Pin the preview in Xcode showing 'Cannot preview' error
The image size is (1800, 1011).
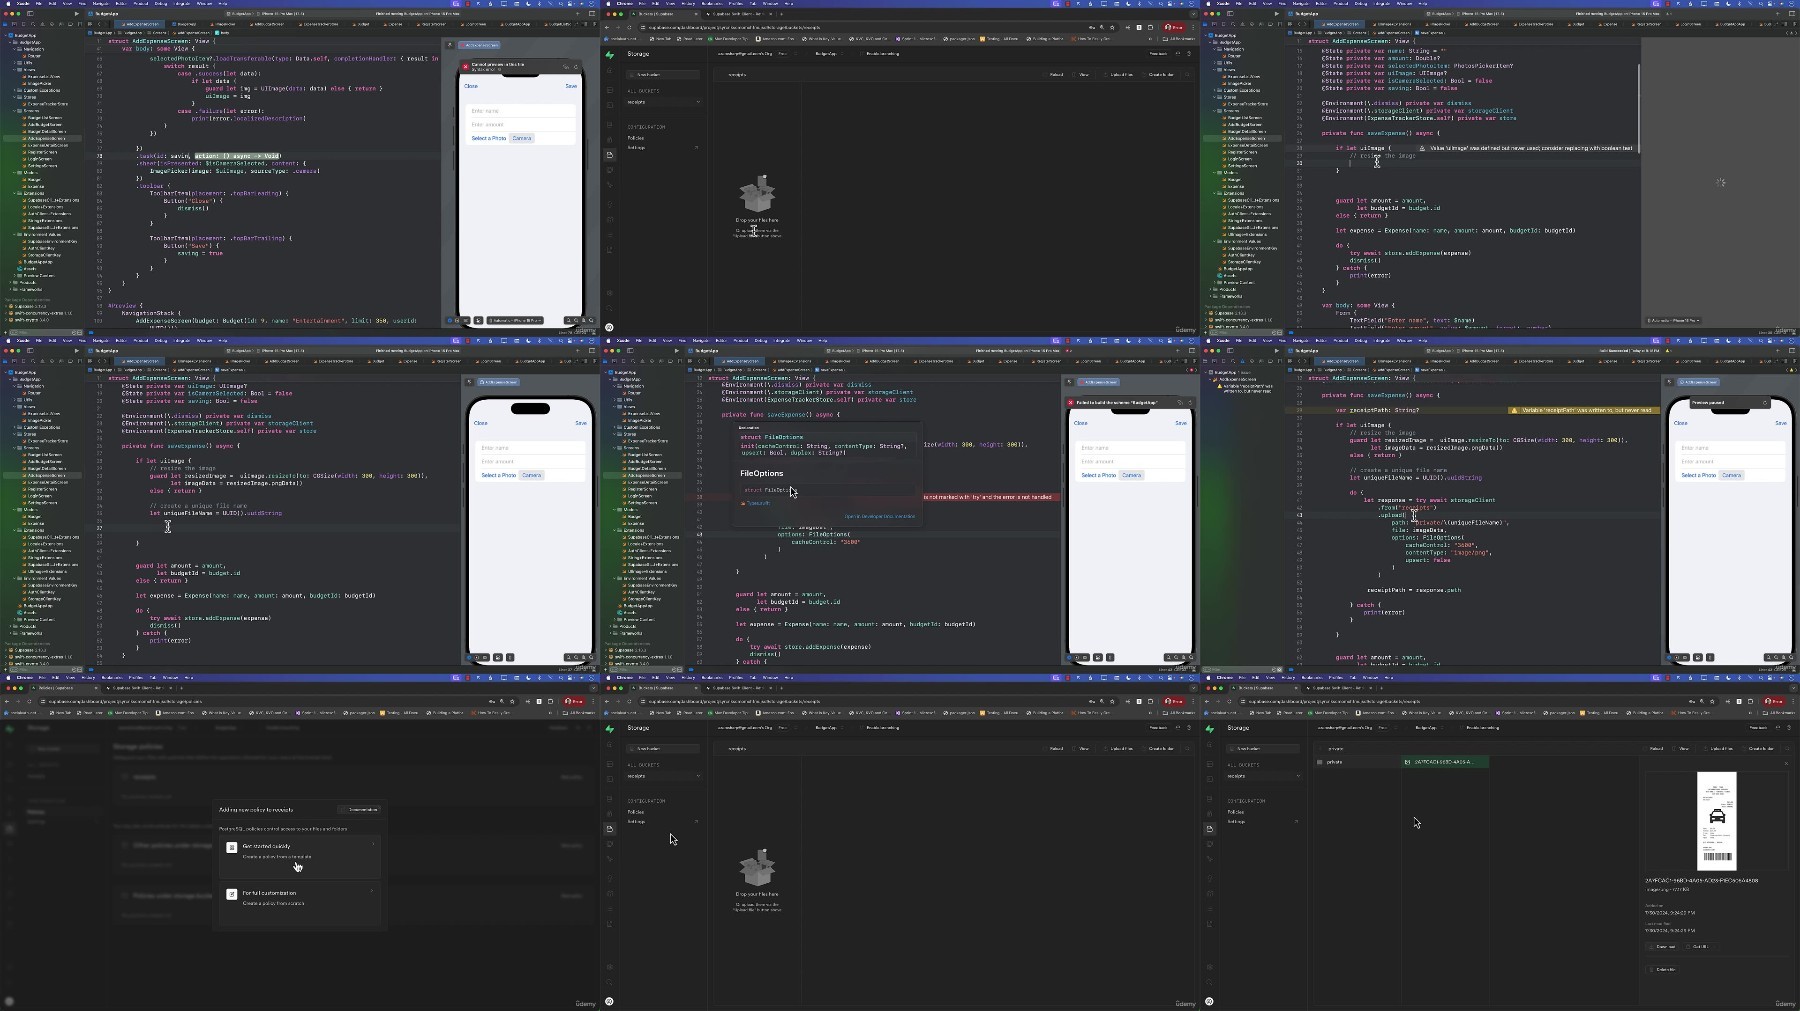click(x=449, y=45)
